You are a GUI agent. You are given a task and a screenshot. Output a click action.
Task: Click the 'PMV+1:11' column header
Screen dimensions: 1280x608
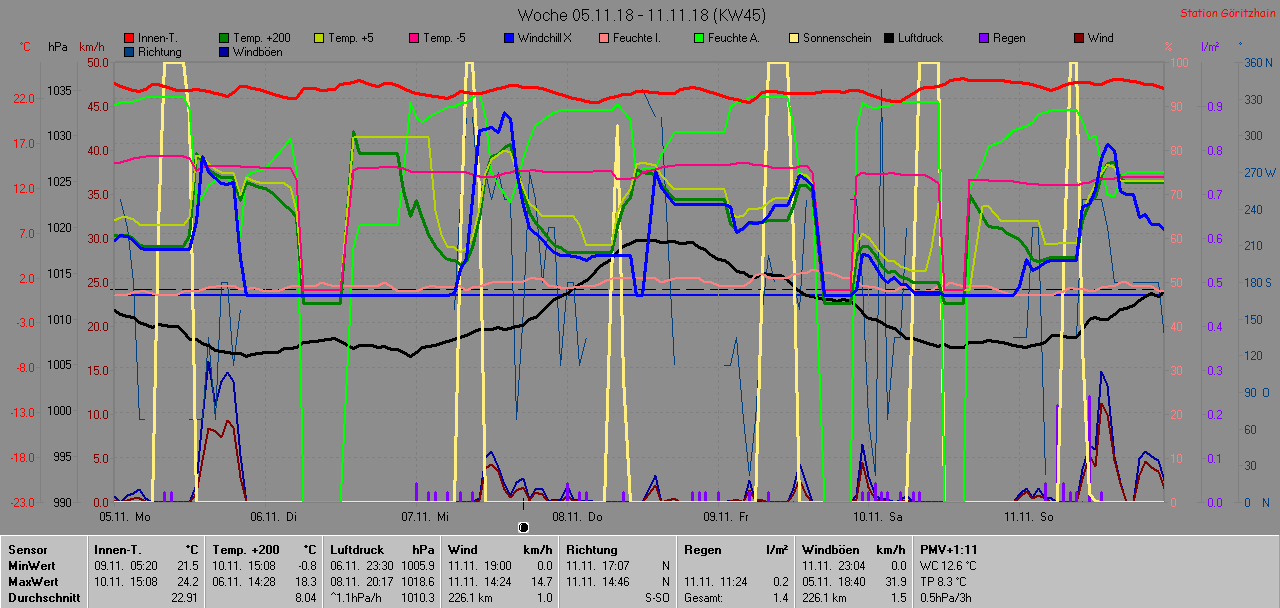[x=949, y=550]
